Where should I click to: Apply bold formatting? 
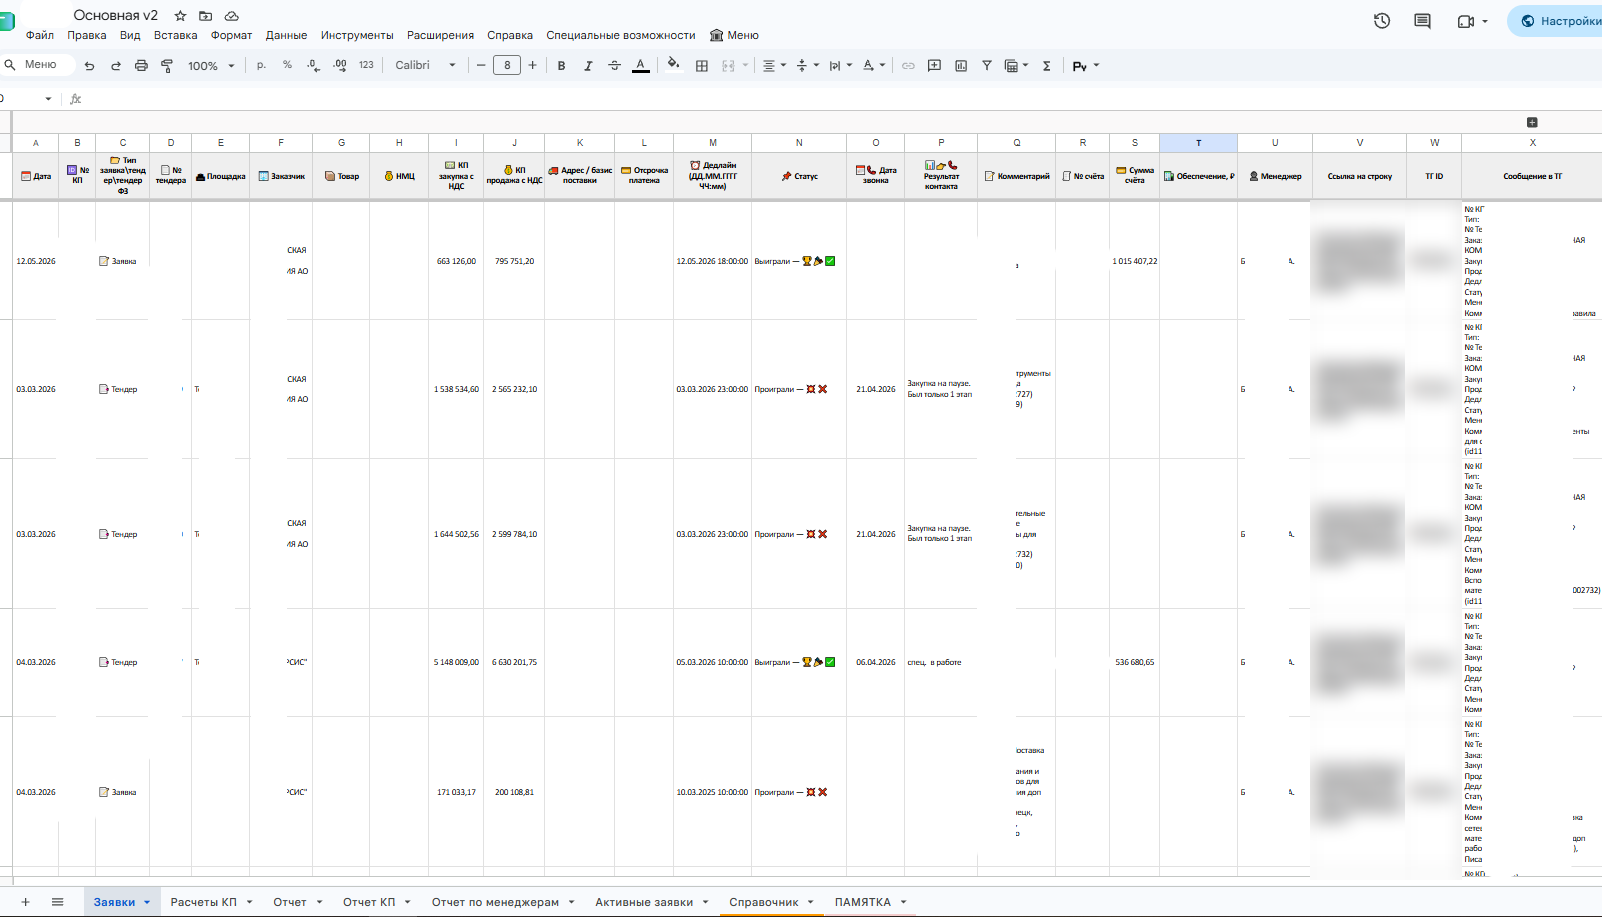[562, 66]
